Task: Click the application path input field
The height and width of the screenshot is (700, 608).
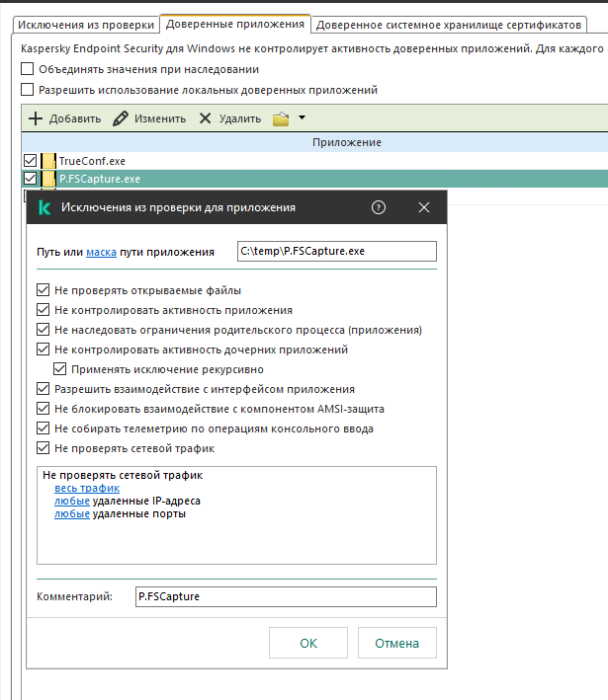Action: click(337, 251)
